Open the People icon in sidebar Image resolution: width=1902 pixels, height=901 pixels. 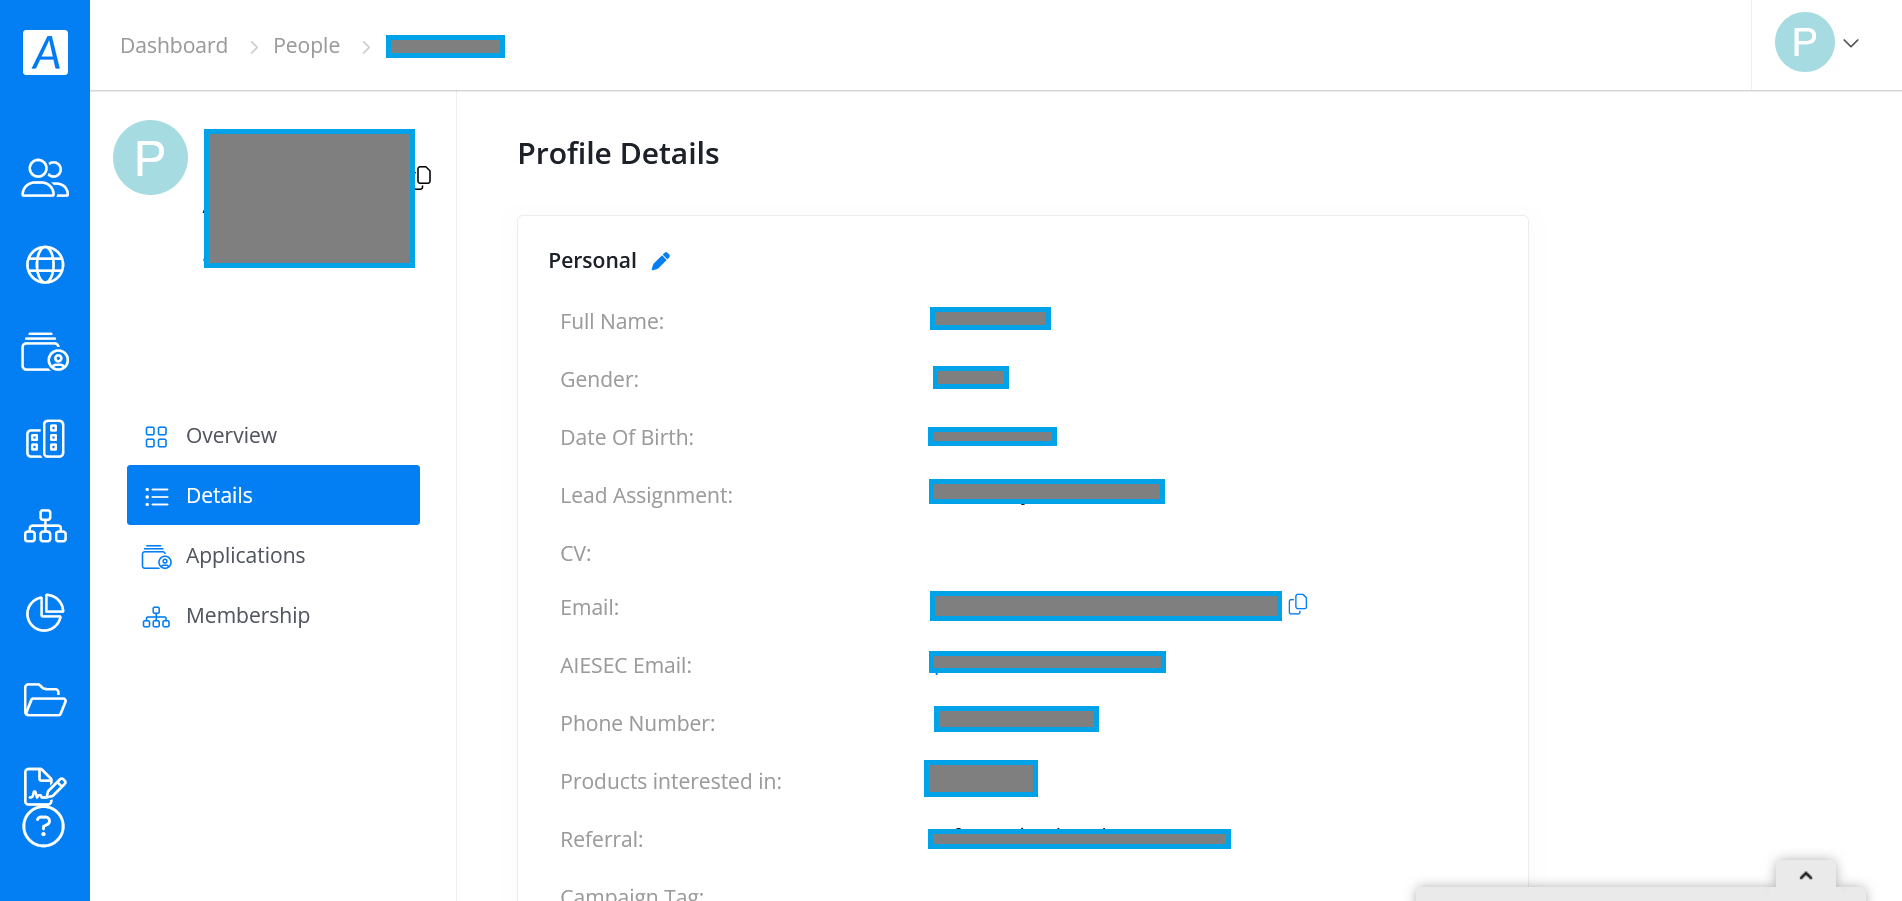(x=45, y=178)
